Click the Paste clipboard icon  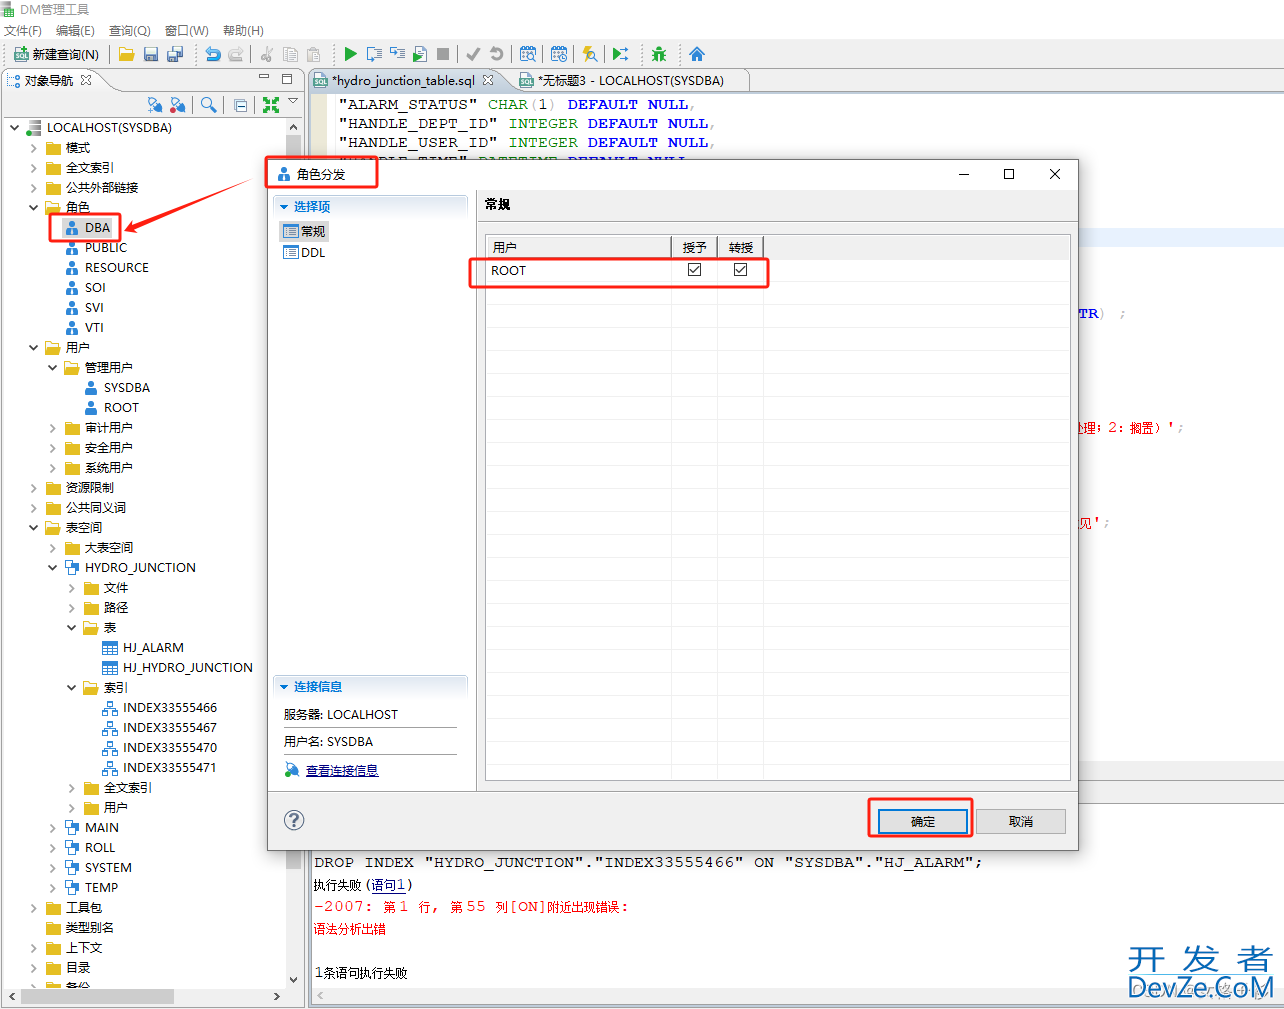(313, 54)
